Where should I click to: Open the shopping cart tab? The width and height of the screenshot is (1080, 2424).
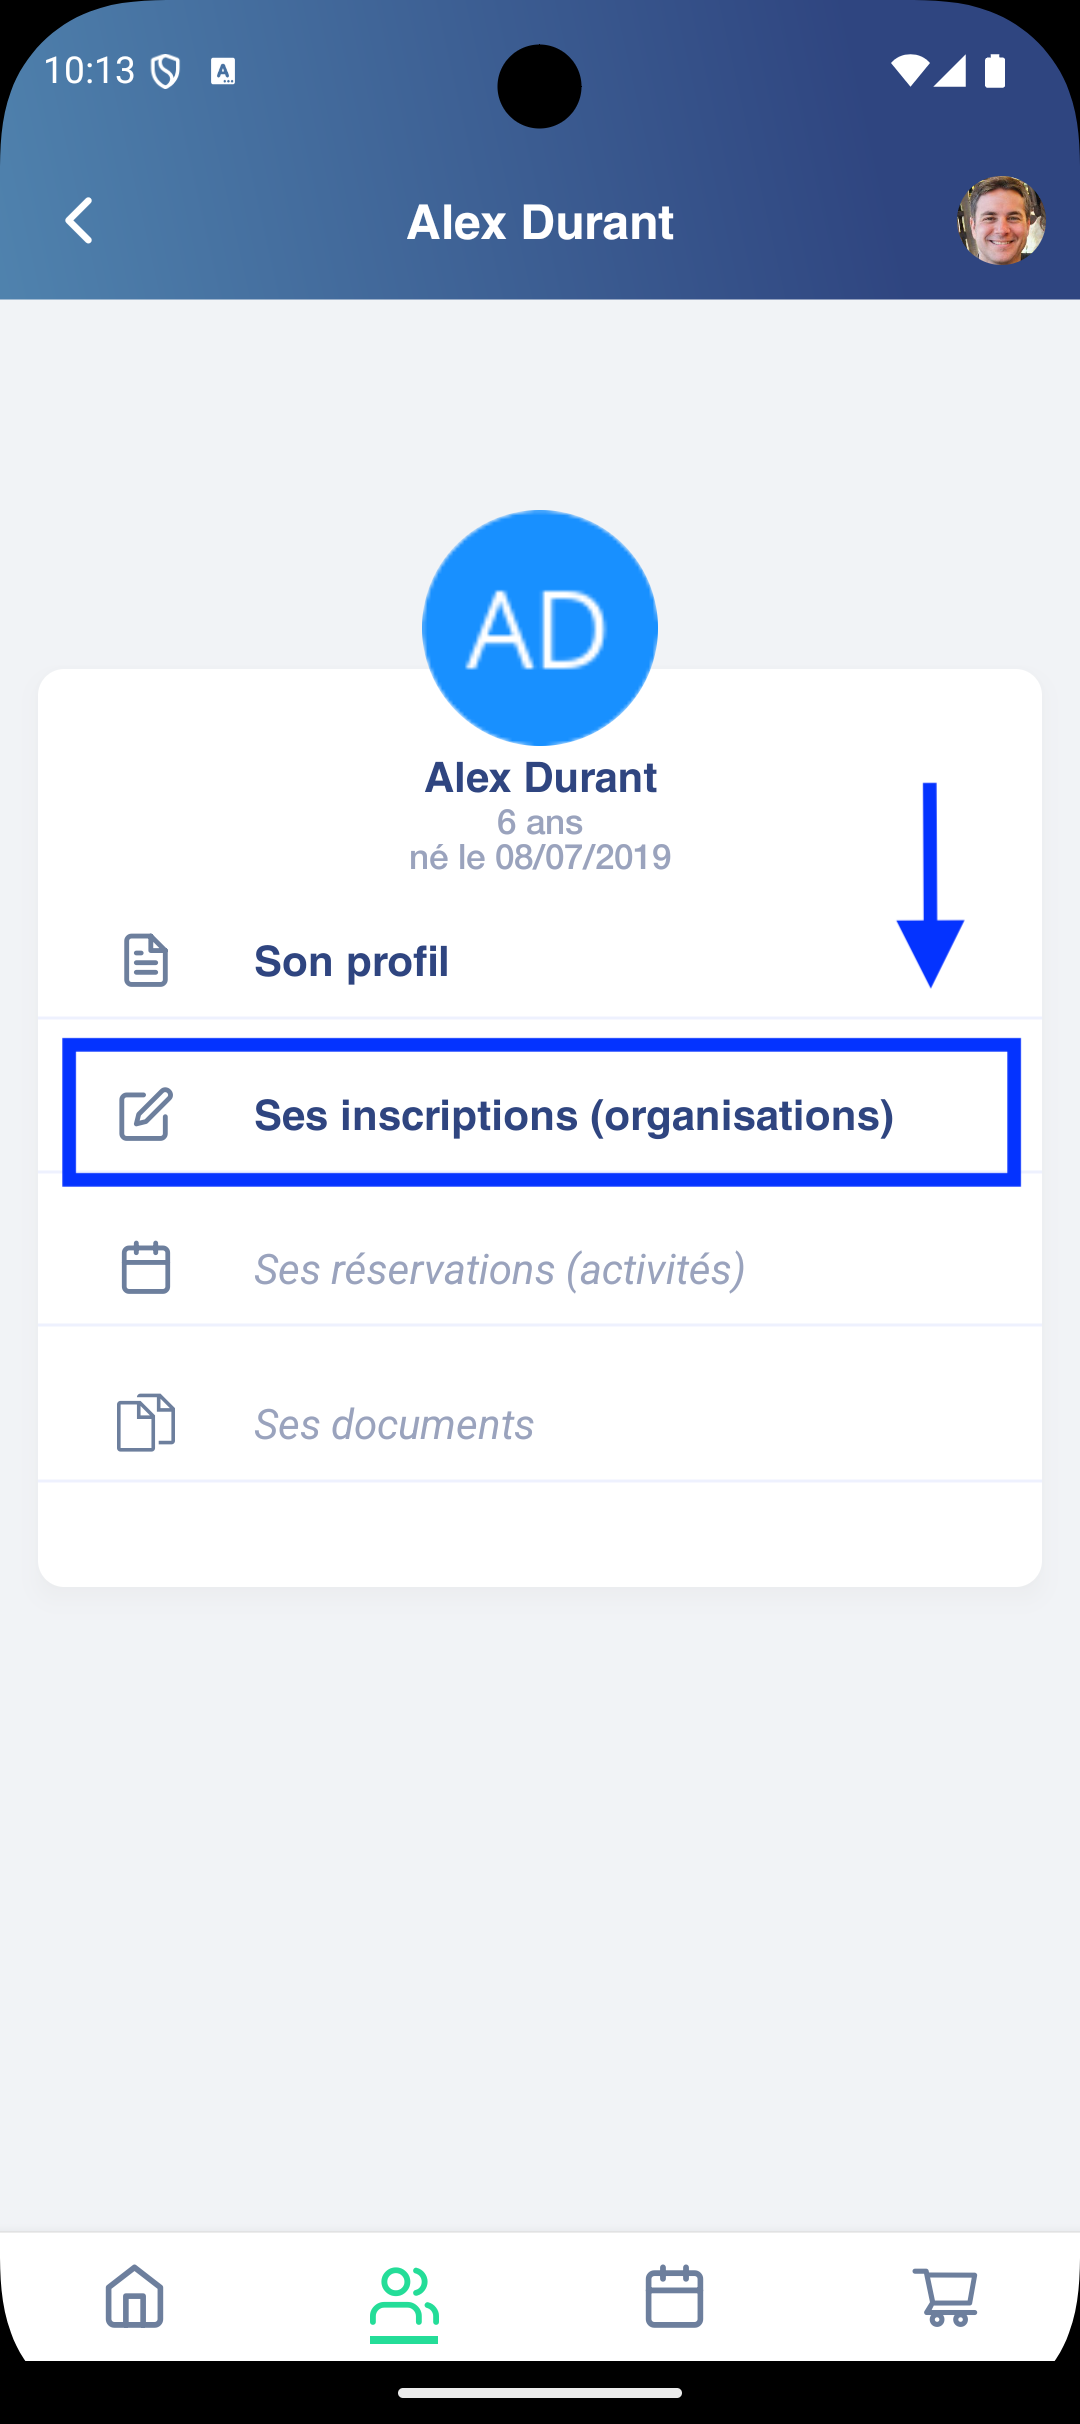945,2297
